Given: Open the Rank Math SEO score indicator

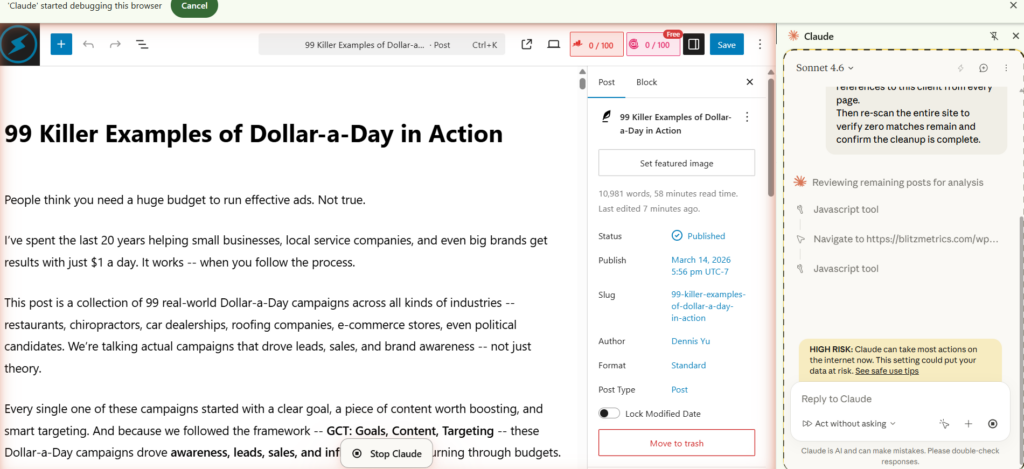Looking at the screenshot, I should tap(596, 45).
